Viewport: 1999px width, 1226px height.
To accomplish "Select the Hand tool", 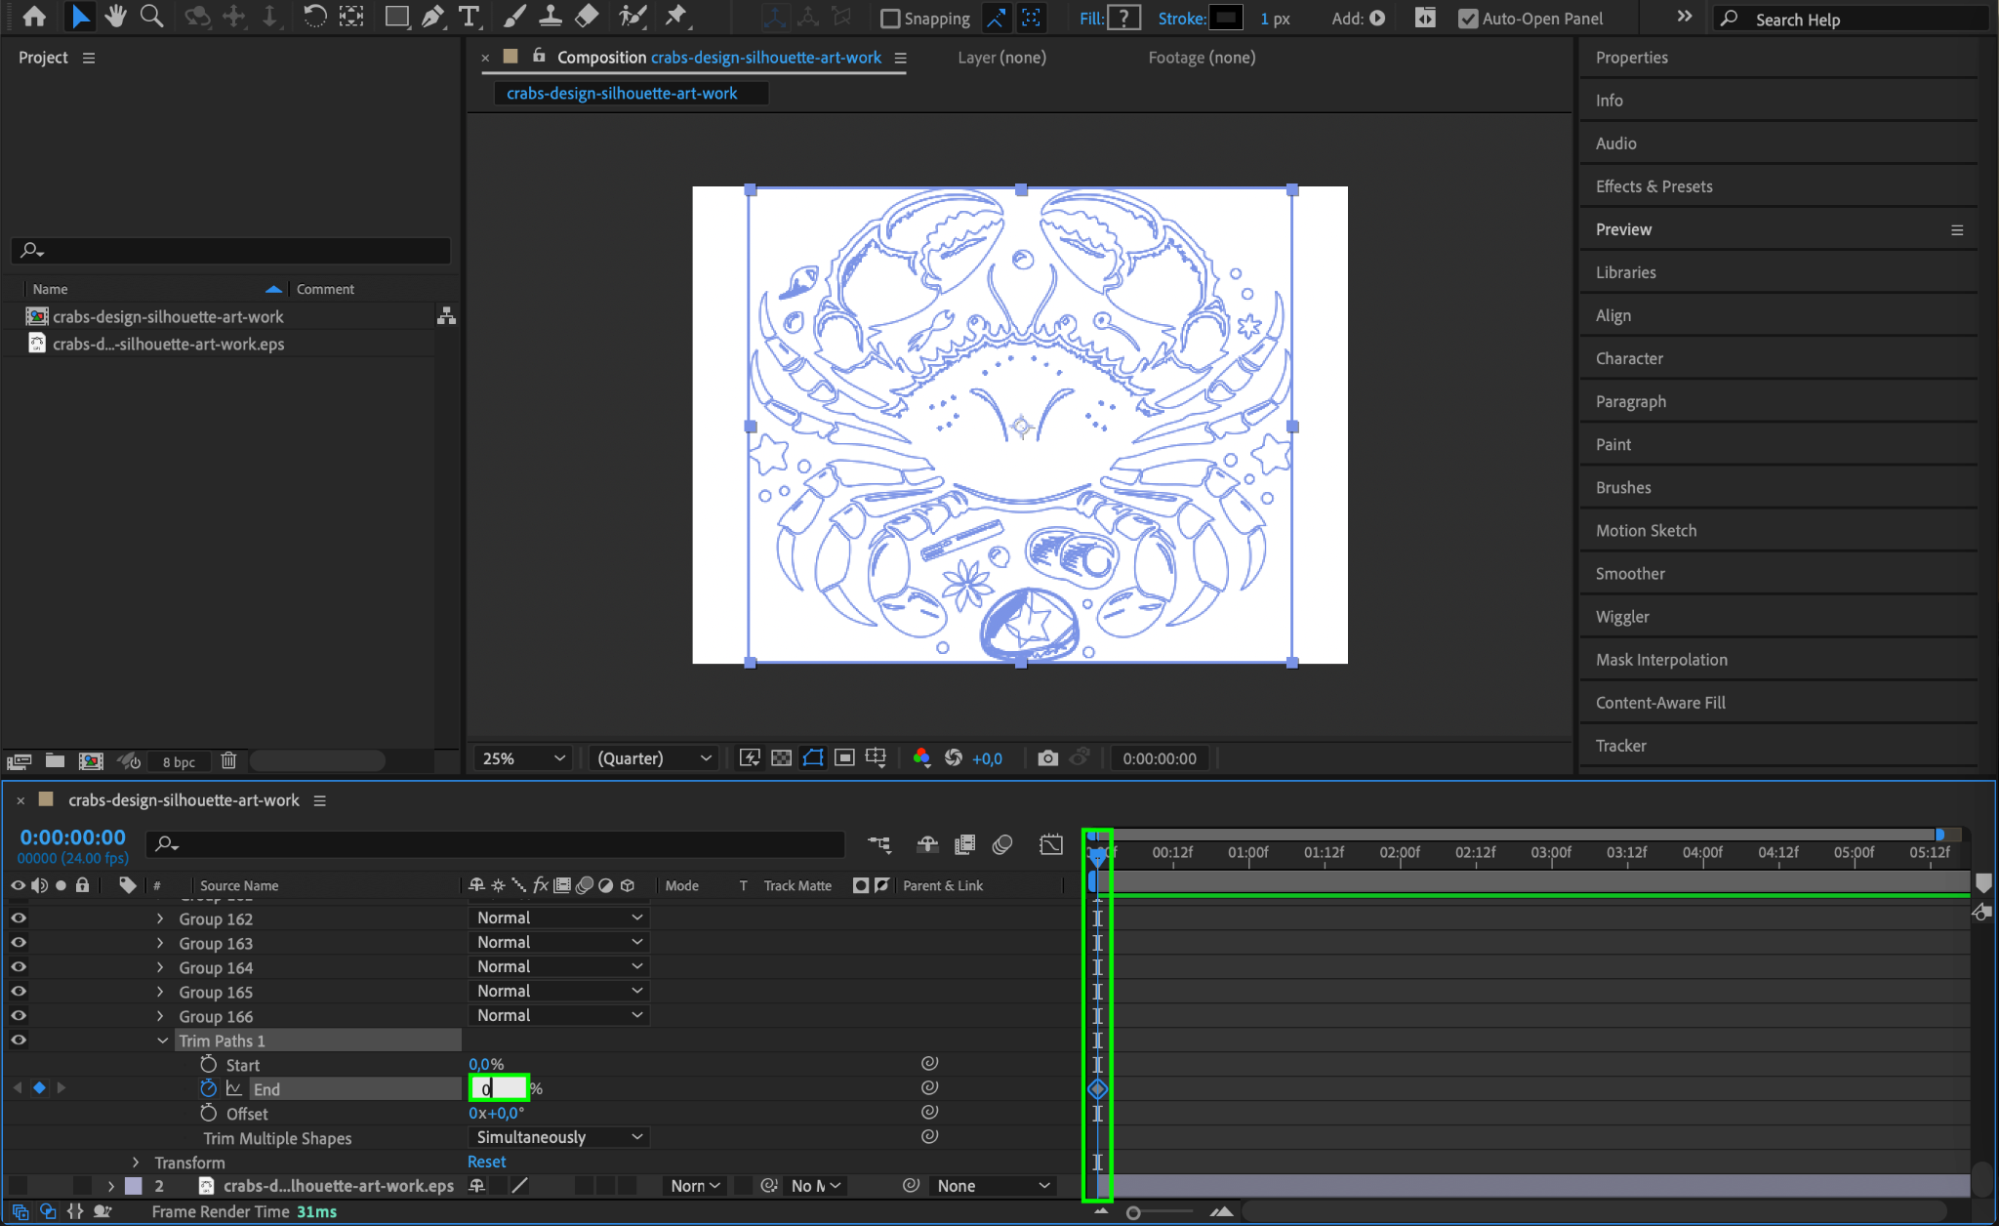I will 116,17.
